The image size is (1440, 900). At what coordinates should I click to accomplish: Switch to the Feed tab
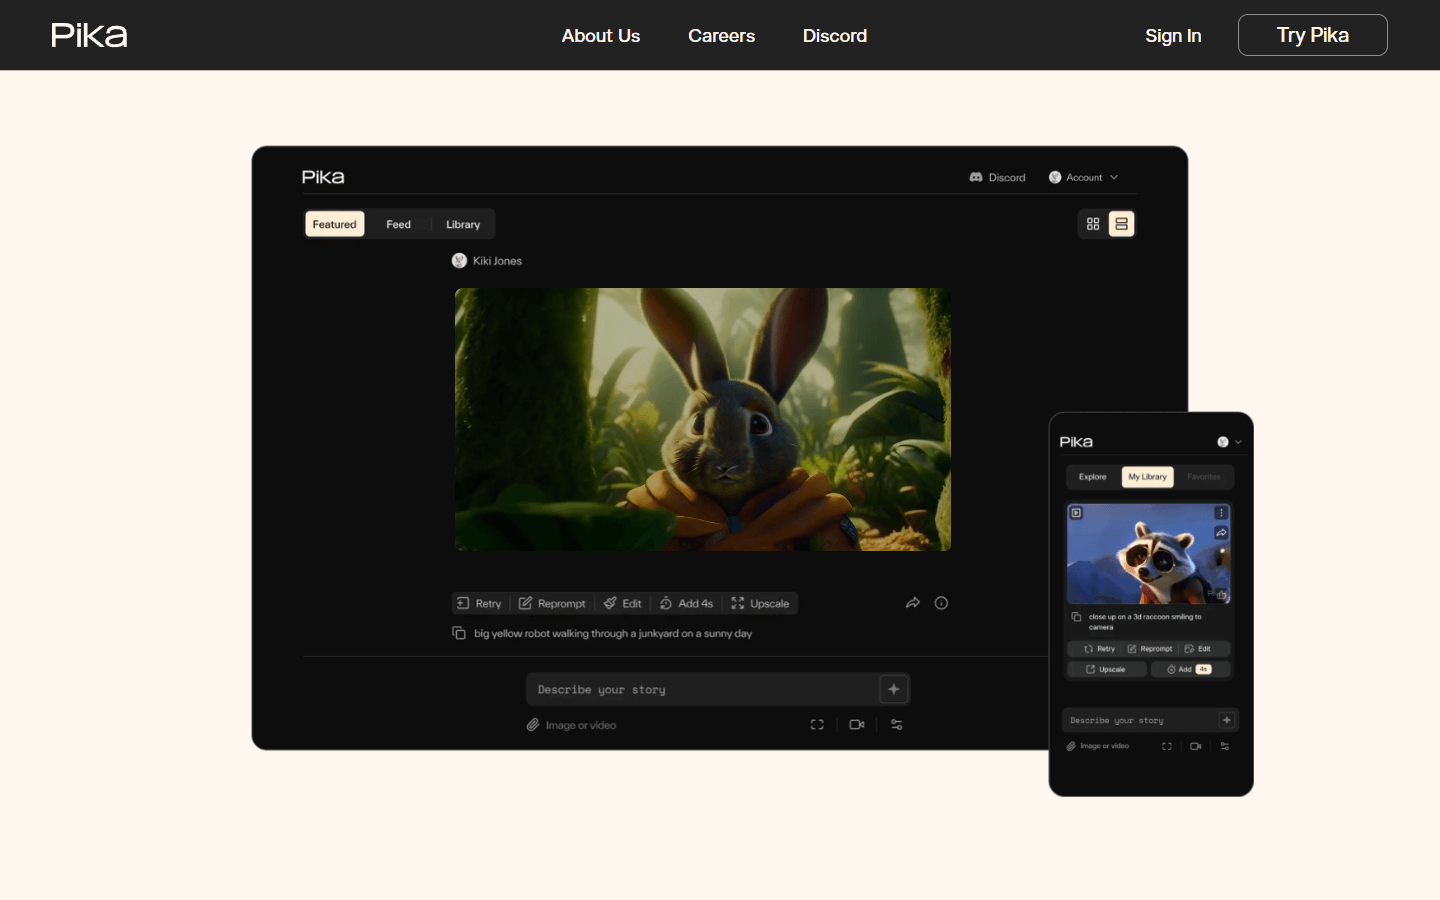point(398,224)
